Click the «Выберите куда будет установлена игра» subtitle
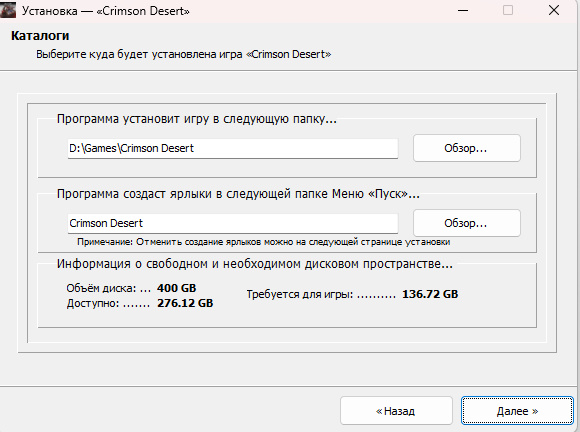The image size is (580, 432). [x=183, y=54]
